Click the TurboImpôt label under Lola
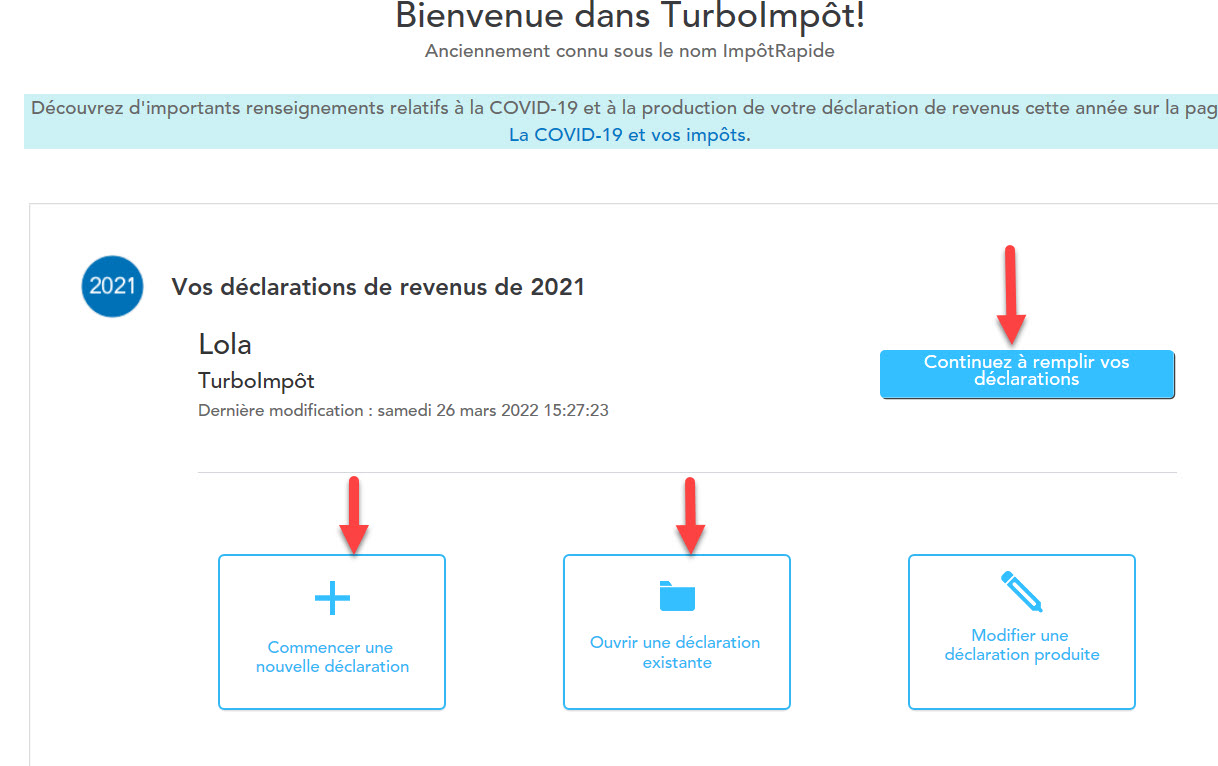 pyautogui.click(x=256, y=381)
